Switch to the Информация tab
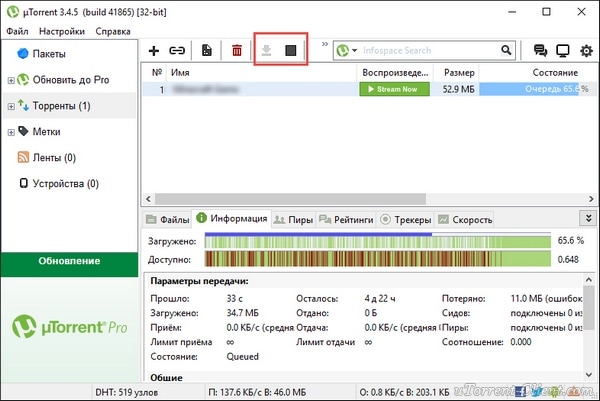The image size is (600, 401). coord(232,218)
